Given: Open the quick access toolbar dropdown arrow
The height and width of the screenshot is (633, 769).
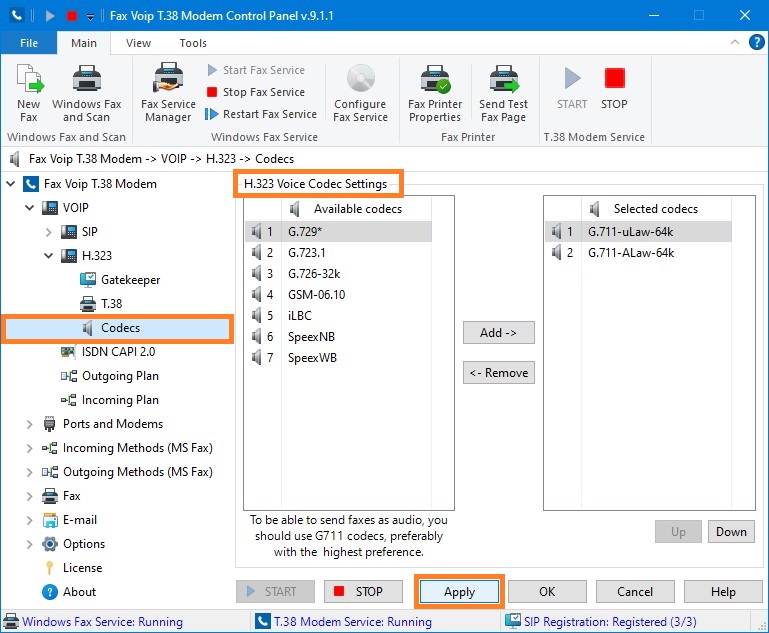Looking at the screenshot, I should [x=90, y=17].
